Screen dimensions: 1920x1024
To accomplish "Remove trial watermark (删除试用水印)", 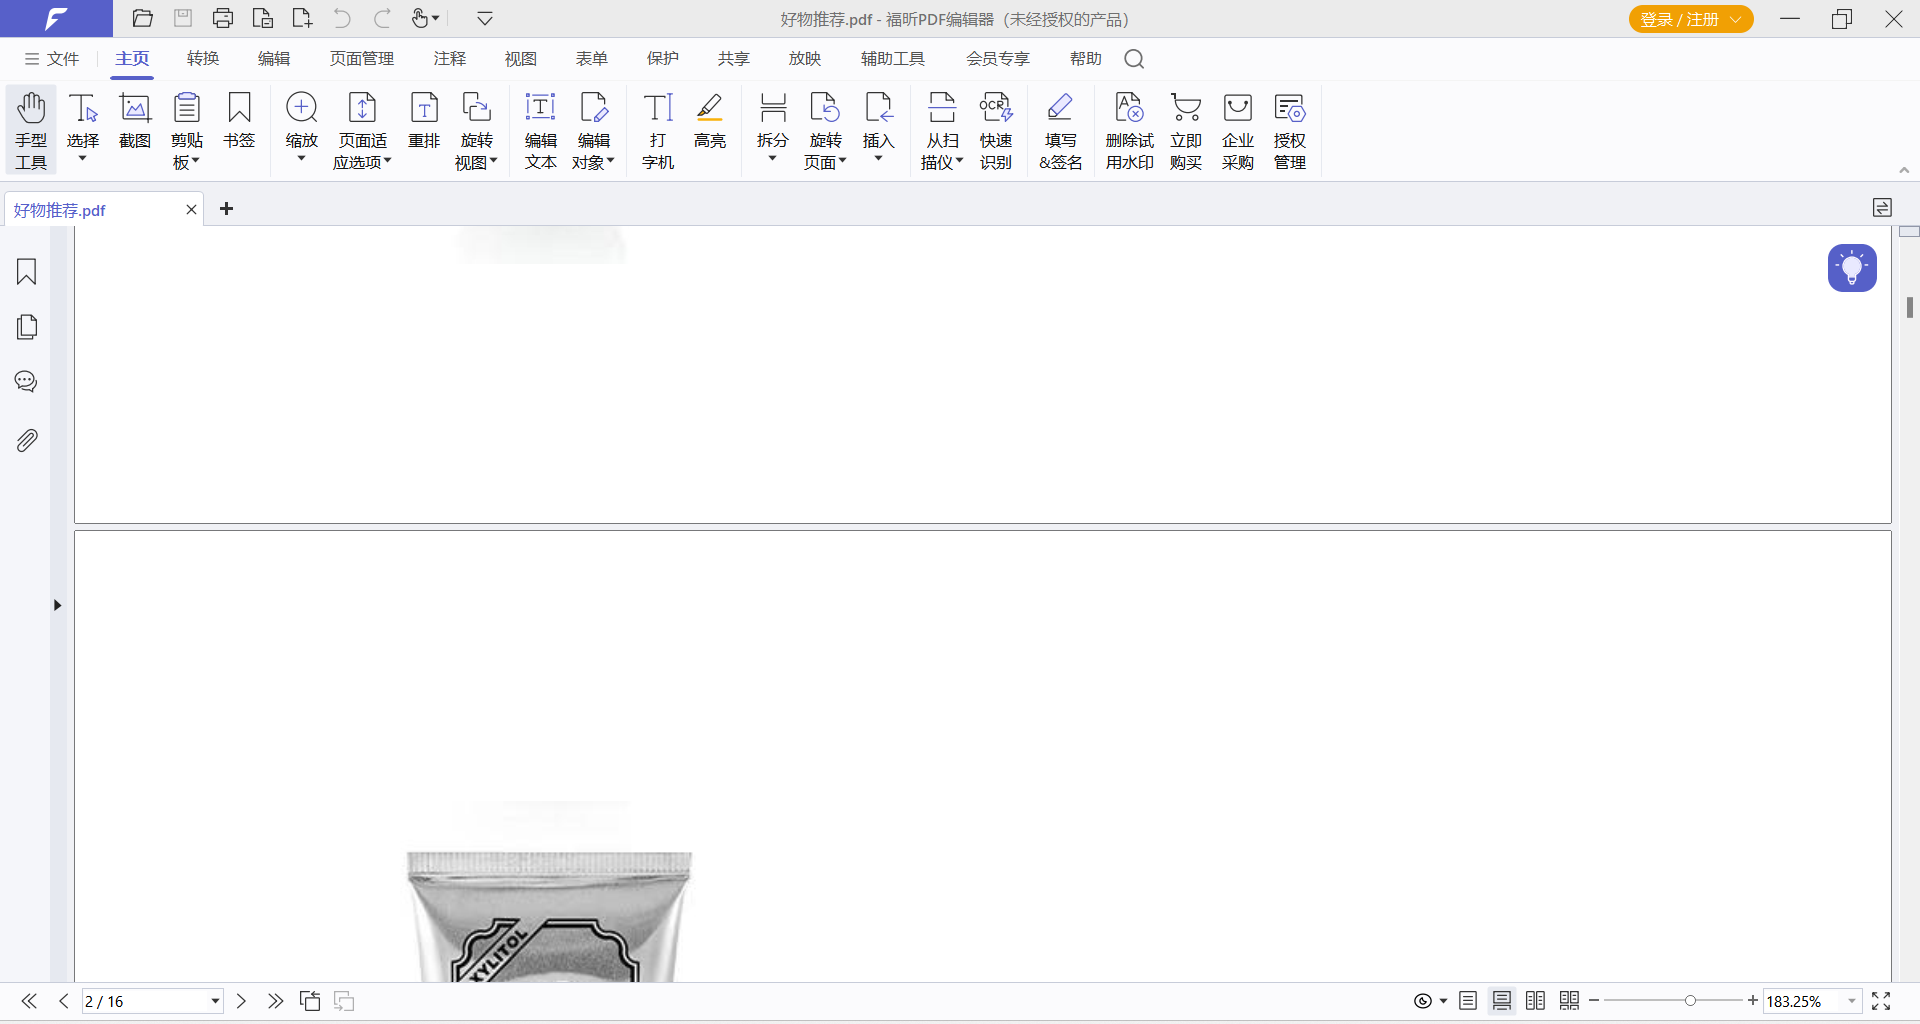I will (1130, 131).
